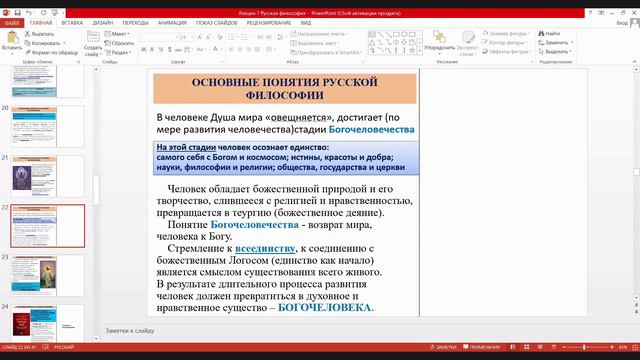Click the zoom slider handle
Image resolution: width=640 pixels, height=360 pixels.
click(584, 347)
